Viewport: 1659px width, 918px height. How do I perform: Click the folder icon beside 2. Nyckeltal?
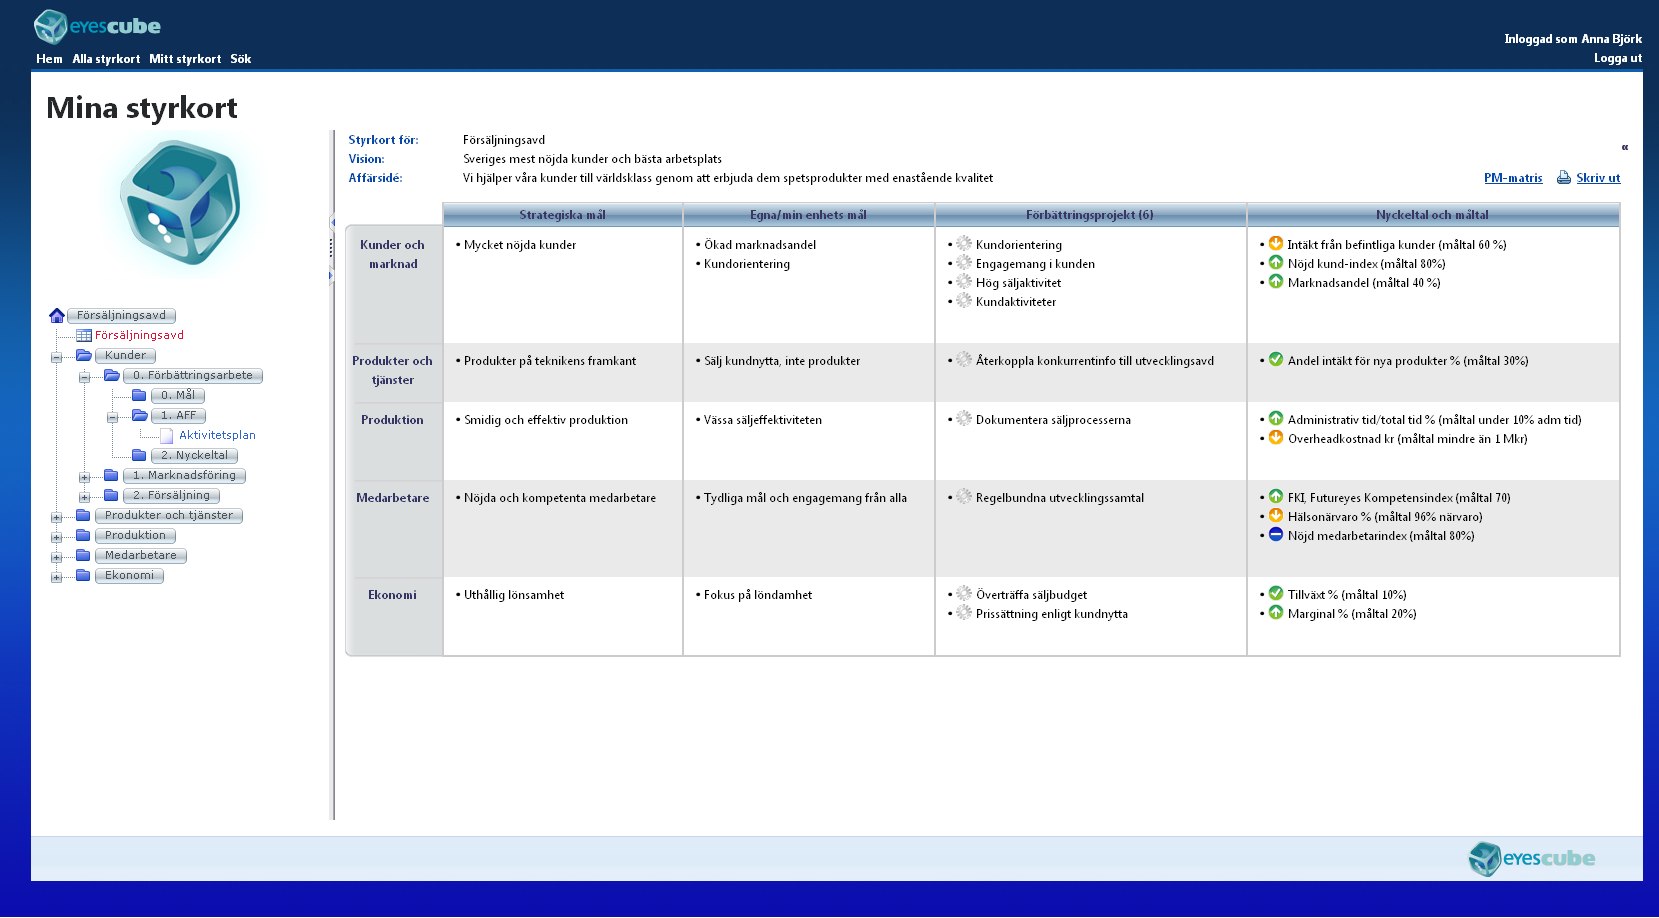[139, 456]
